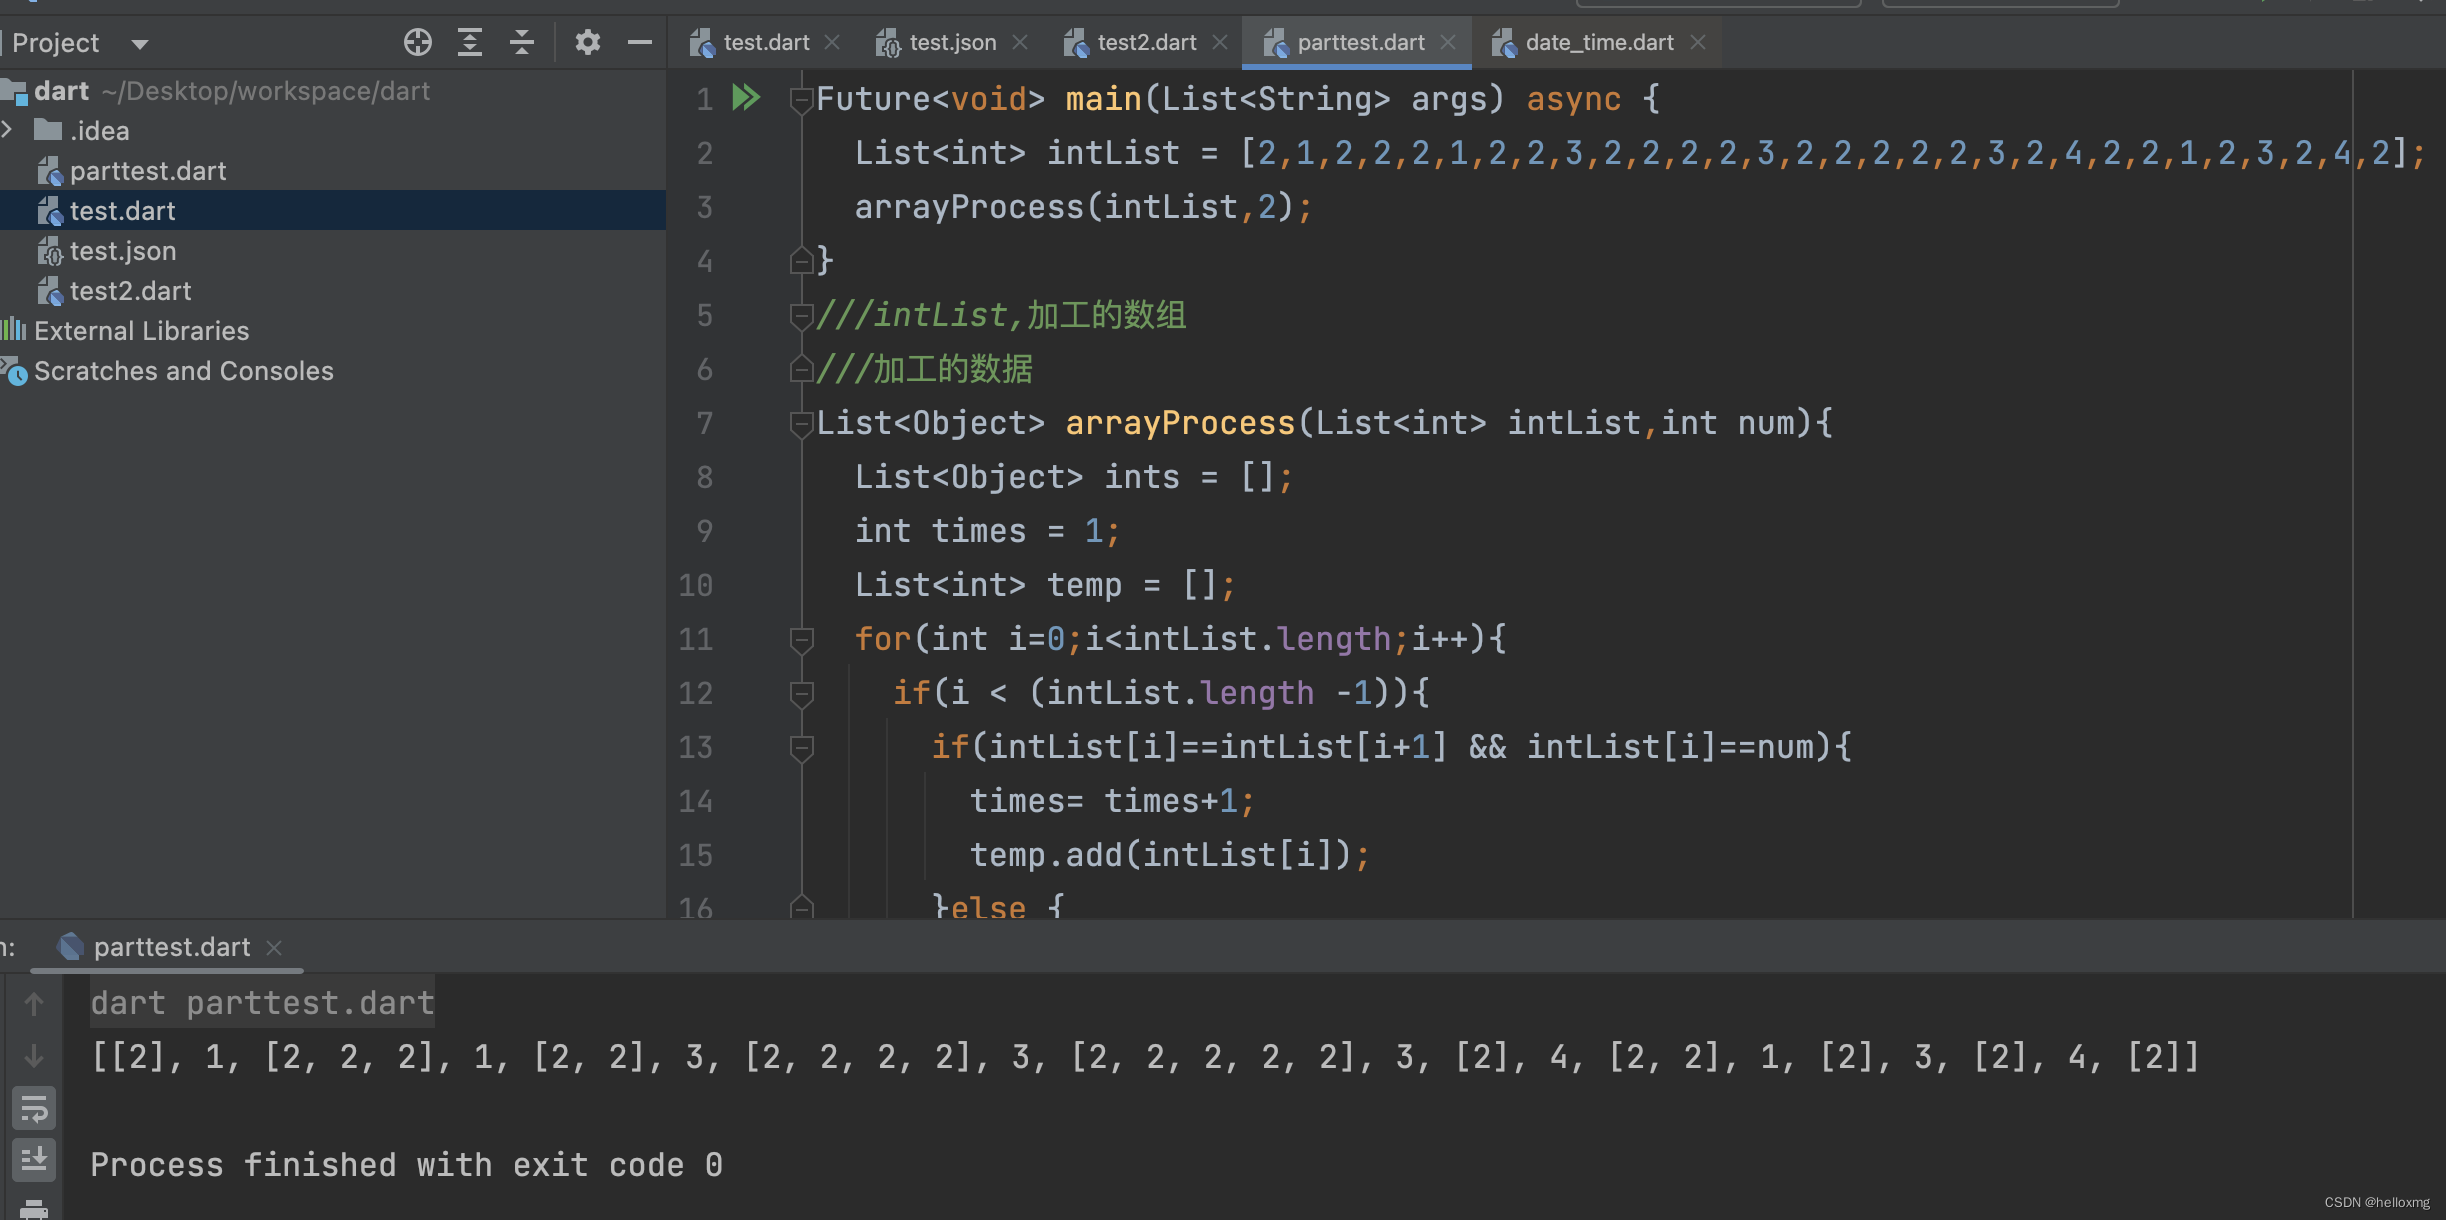Click the intList declaration on line 2
The image size is (2446, 1220).
pyautogui.click(x=1113, y=153)
